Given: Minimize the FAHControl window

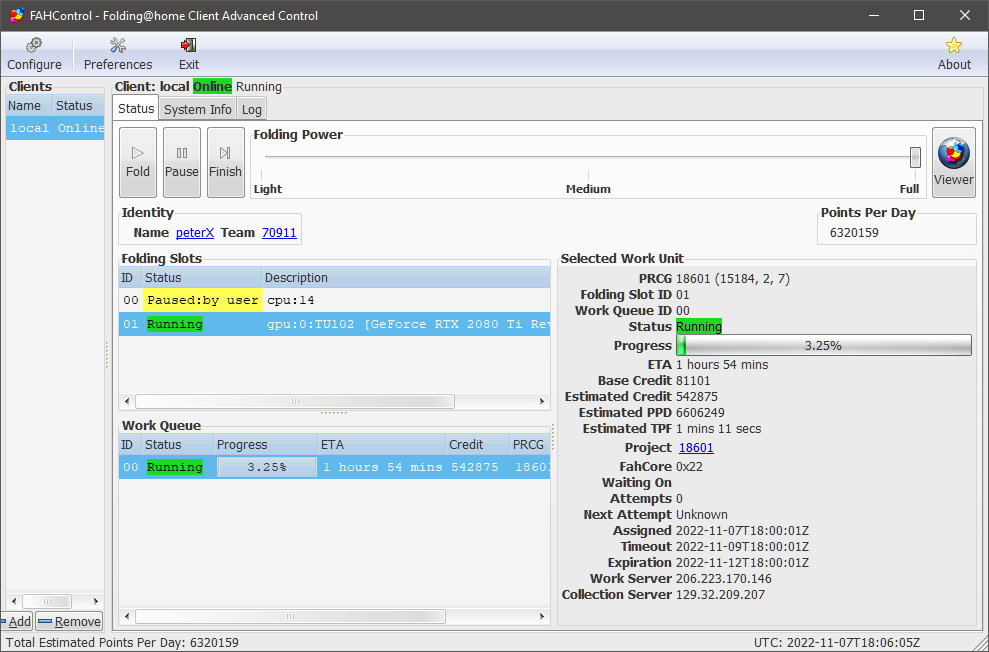Looking at the screenshot, I should (874, 15).
